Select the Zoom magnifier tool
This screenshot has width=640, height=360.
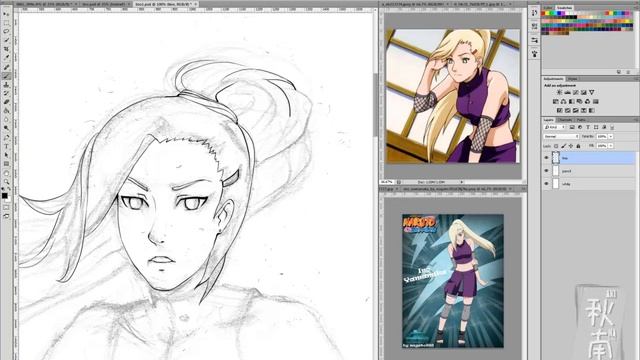tap(6, 182)
